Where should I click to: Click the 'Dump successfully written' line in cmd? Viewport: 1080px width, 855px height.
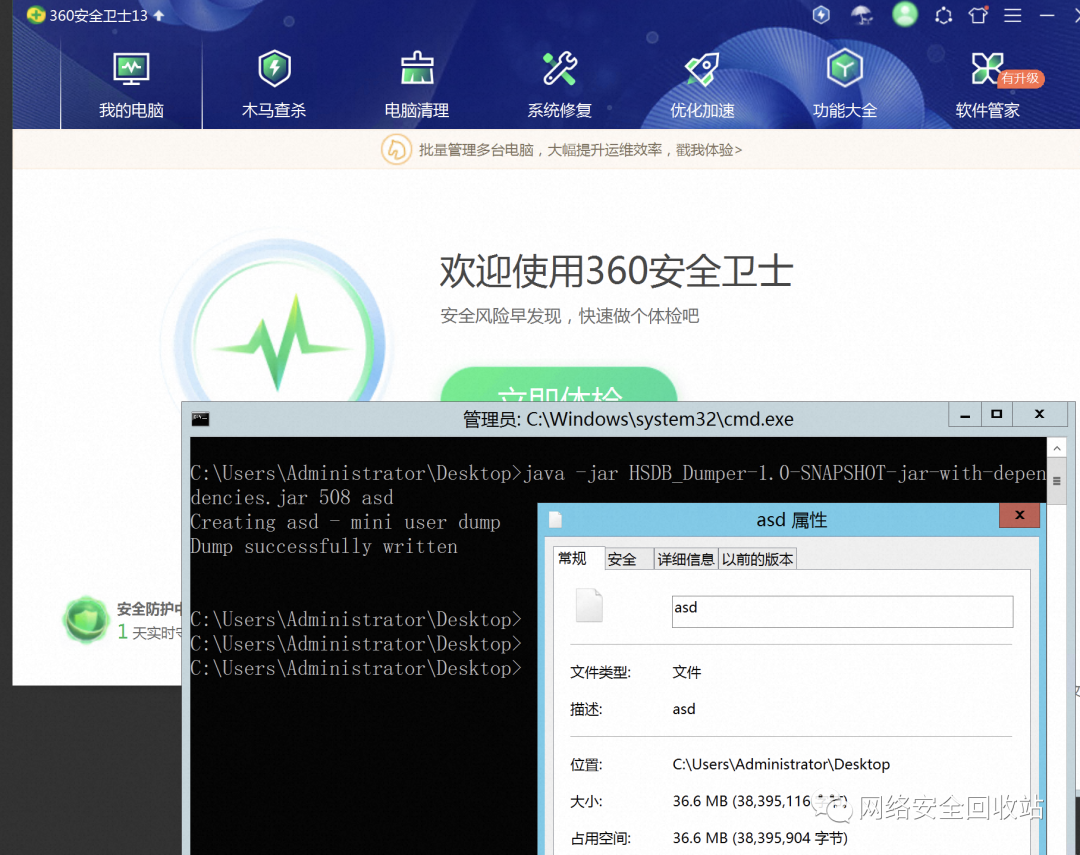[x=324, y=546]
